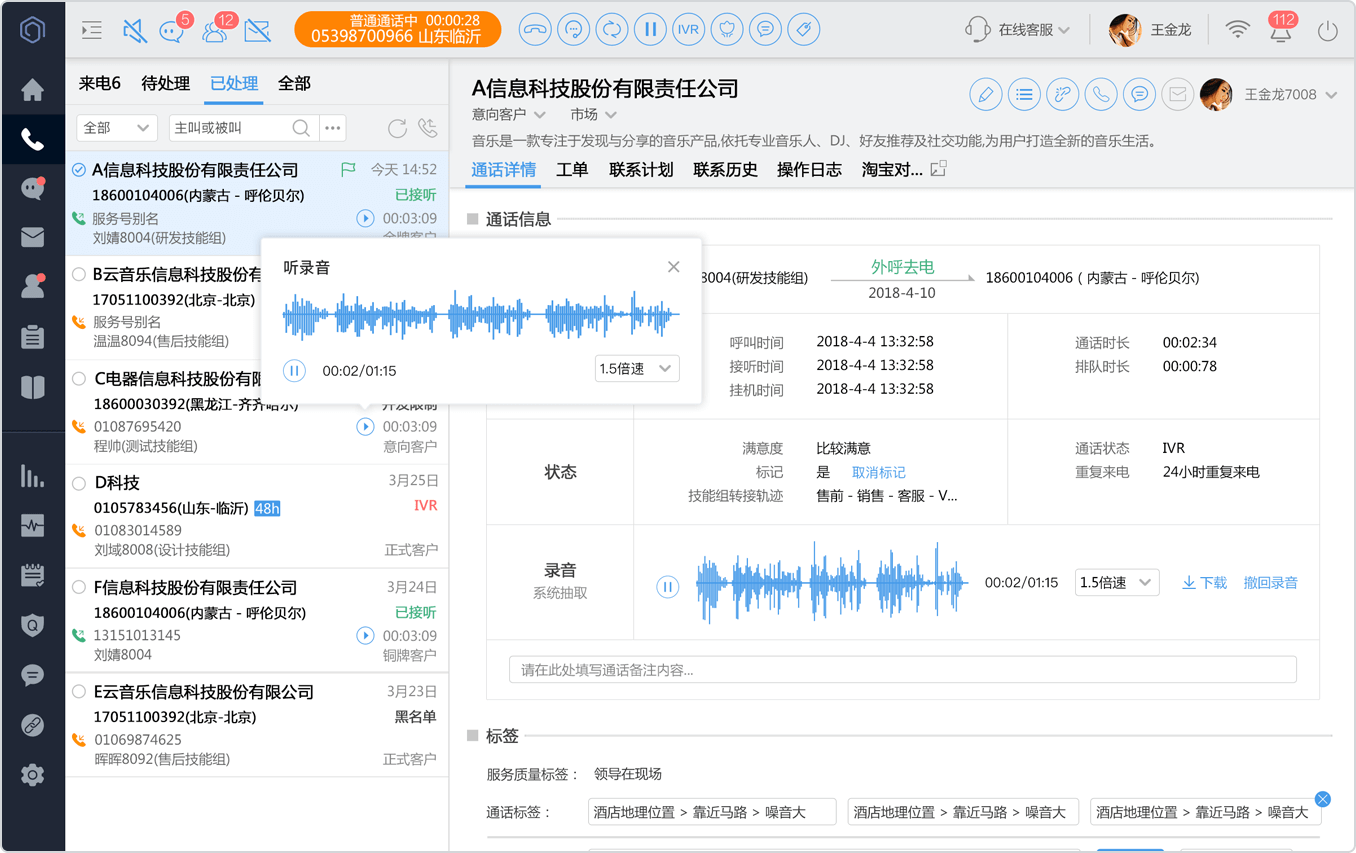Click the 取消标记 link

point(878,472)
